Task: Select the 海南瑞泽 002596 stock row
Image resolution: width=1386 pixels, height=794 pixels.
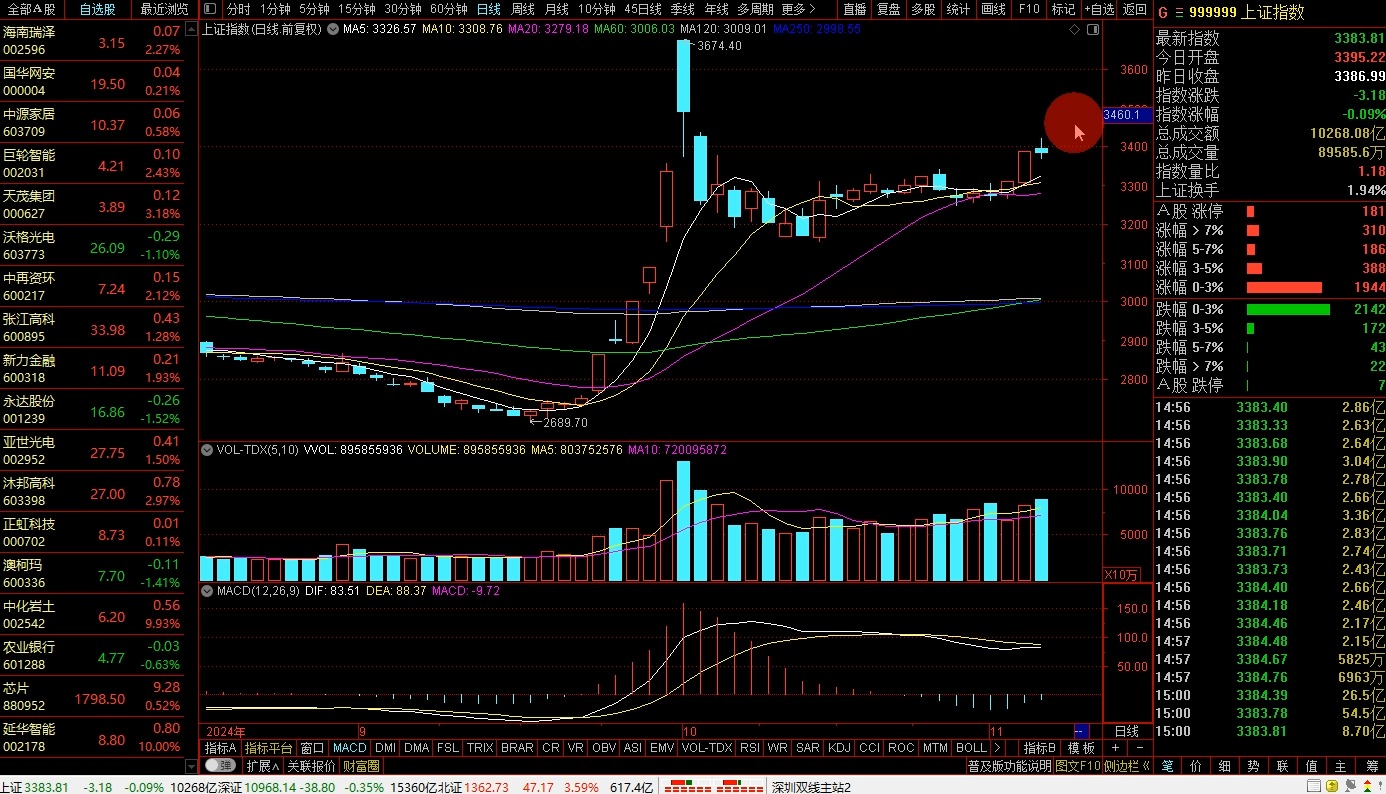Action: pyautogui.click(x=92, y=41)
